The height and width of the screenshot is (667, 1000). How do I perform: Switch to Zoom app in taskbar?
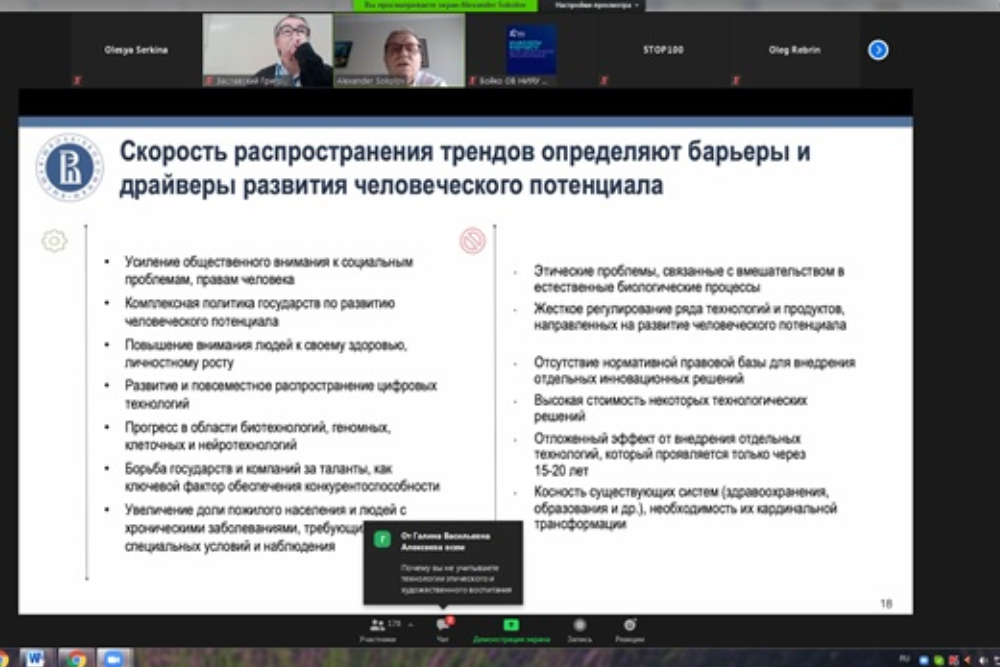[114, 658]
